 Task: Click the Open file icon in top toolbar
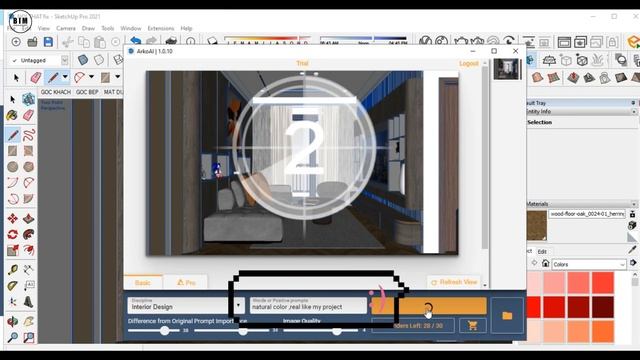click(x=32, y=42)
